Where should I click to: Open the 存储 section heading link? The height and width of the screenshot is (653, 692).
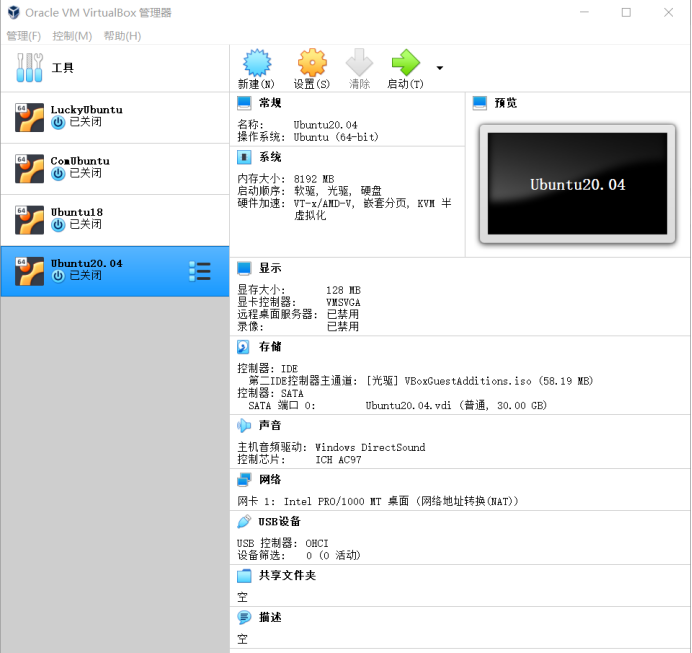pos(270,347)
